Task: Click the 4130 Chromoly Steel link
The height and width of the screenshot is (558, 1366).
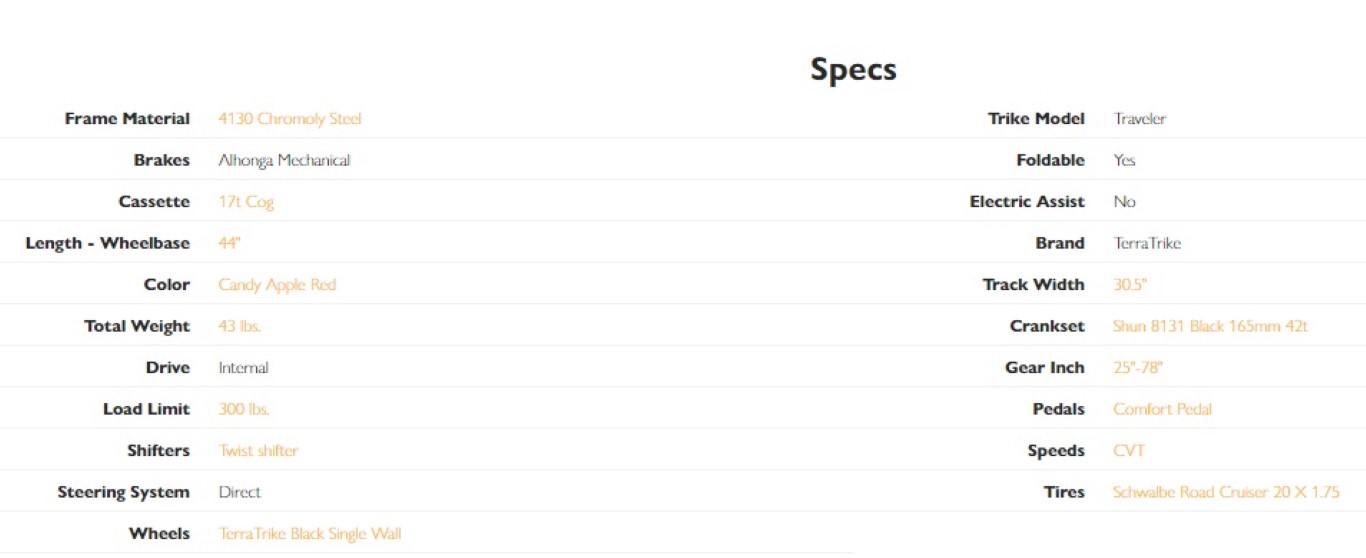Action: pyautogui.click(x=290, y=119)
